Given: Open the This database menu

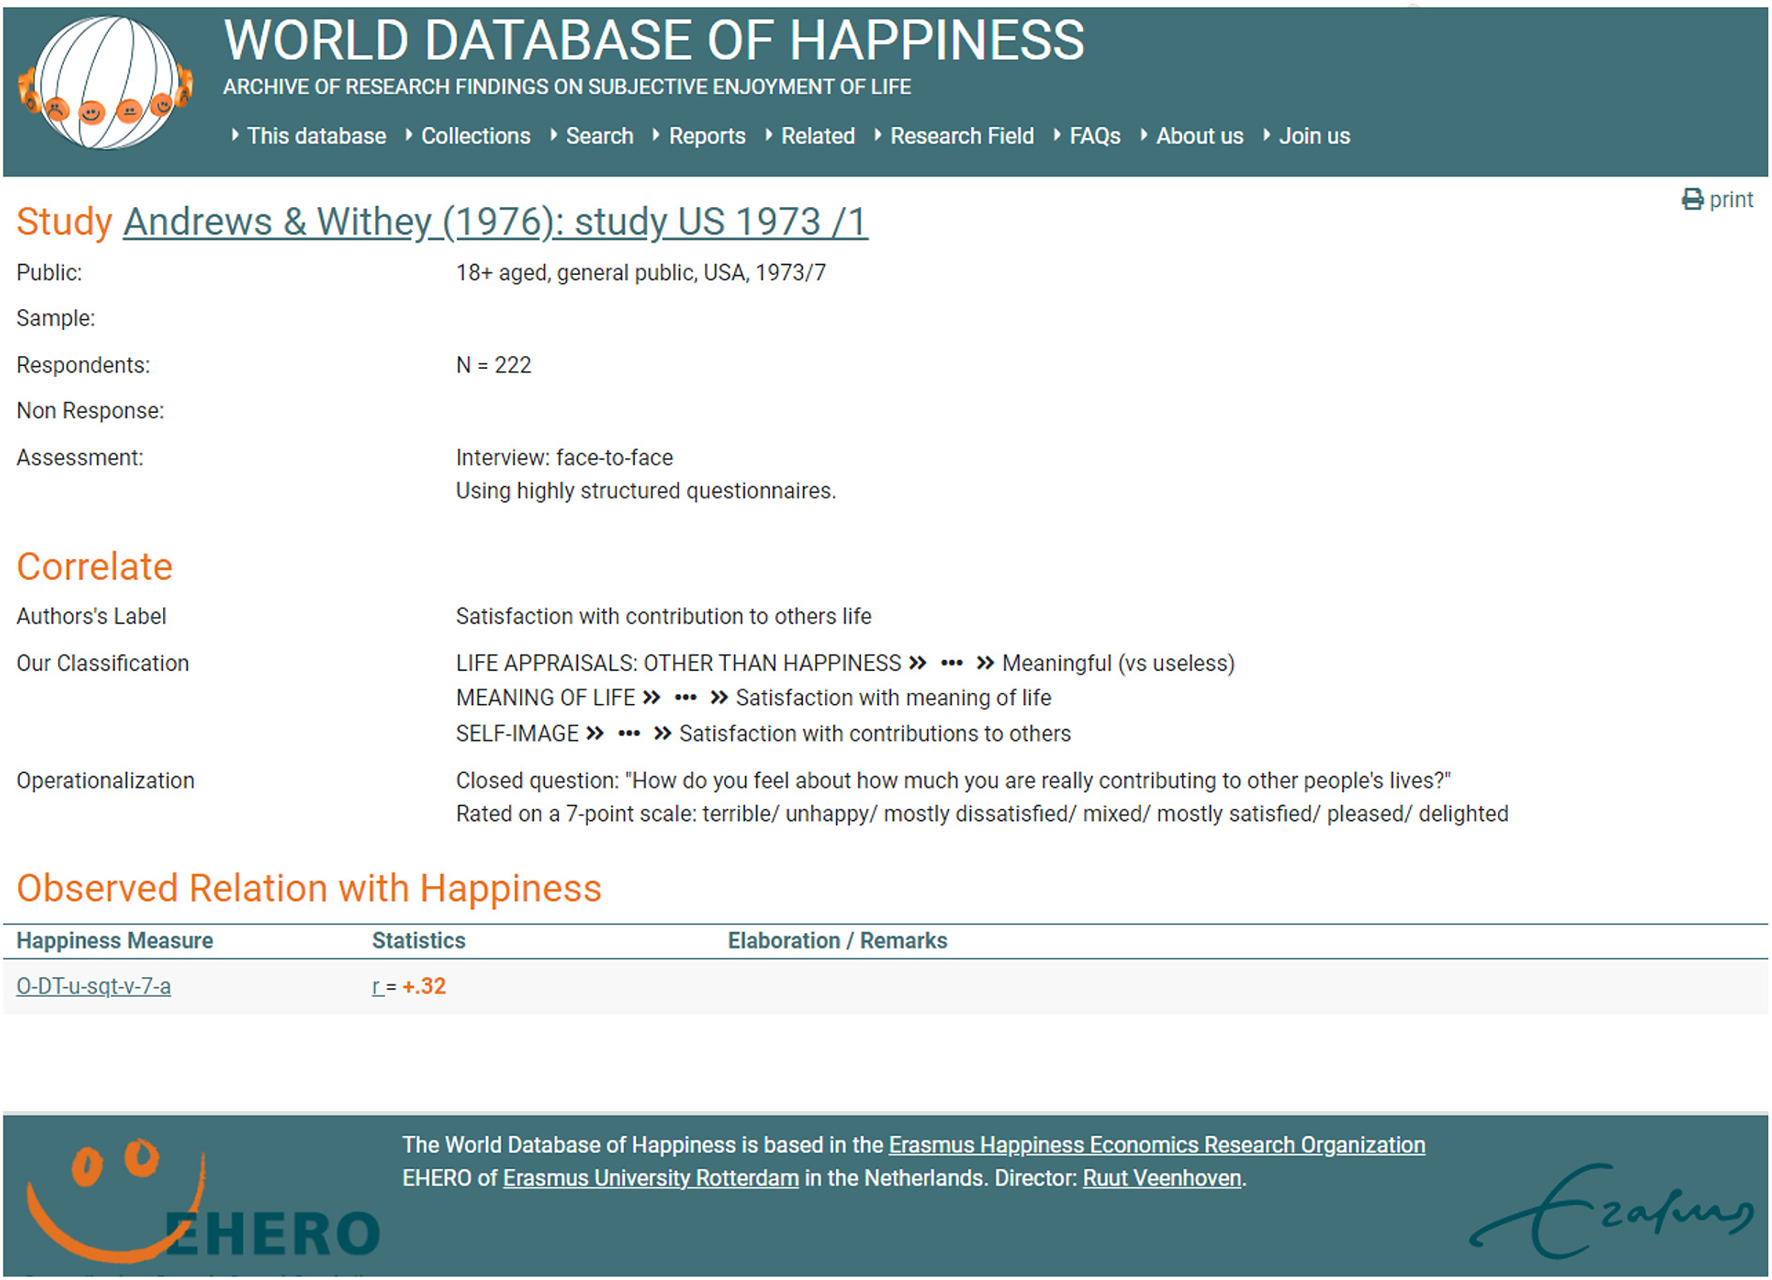Looking at the screenshot, I should point(316,136).
